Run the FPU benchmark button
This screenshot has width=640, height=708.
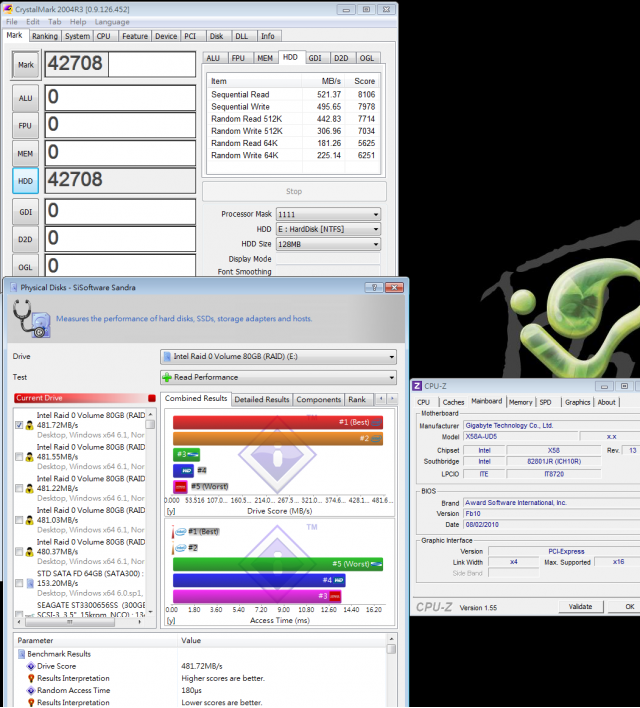pyautogui.click(x=25, y=126)
